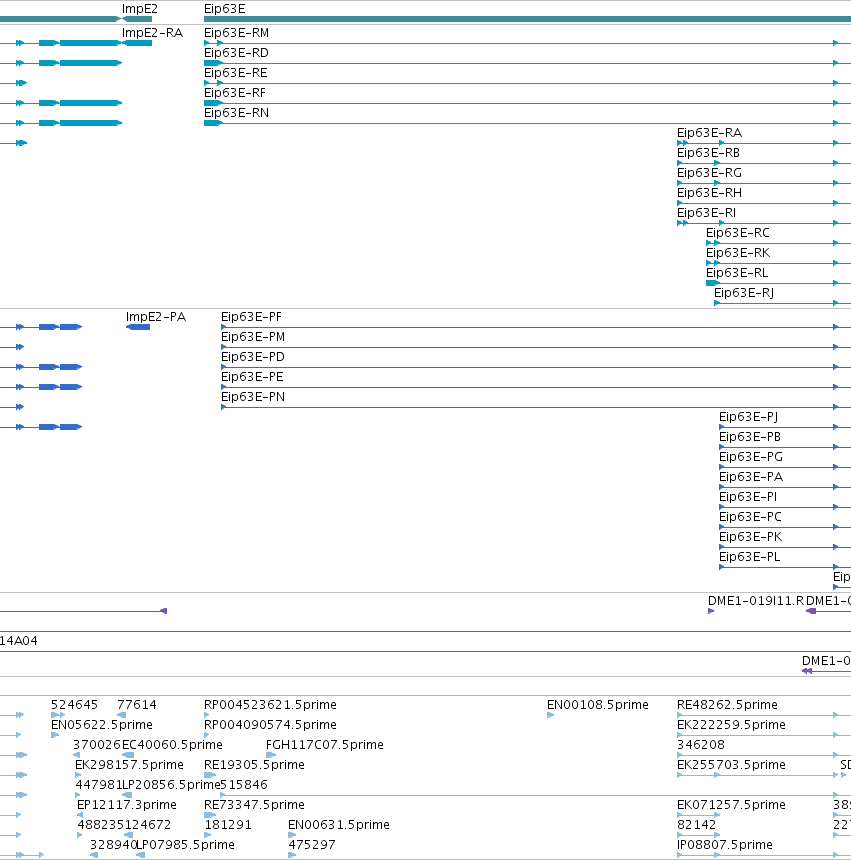This screenshot has height=860, width=851.
Task: Open the Eip63E-RA transcript
Action: point(710,133)
